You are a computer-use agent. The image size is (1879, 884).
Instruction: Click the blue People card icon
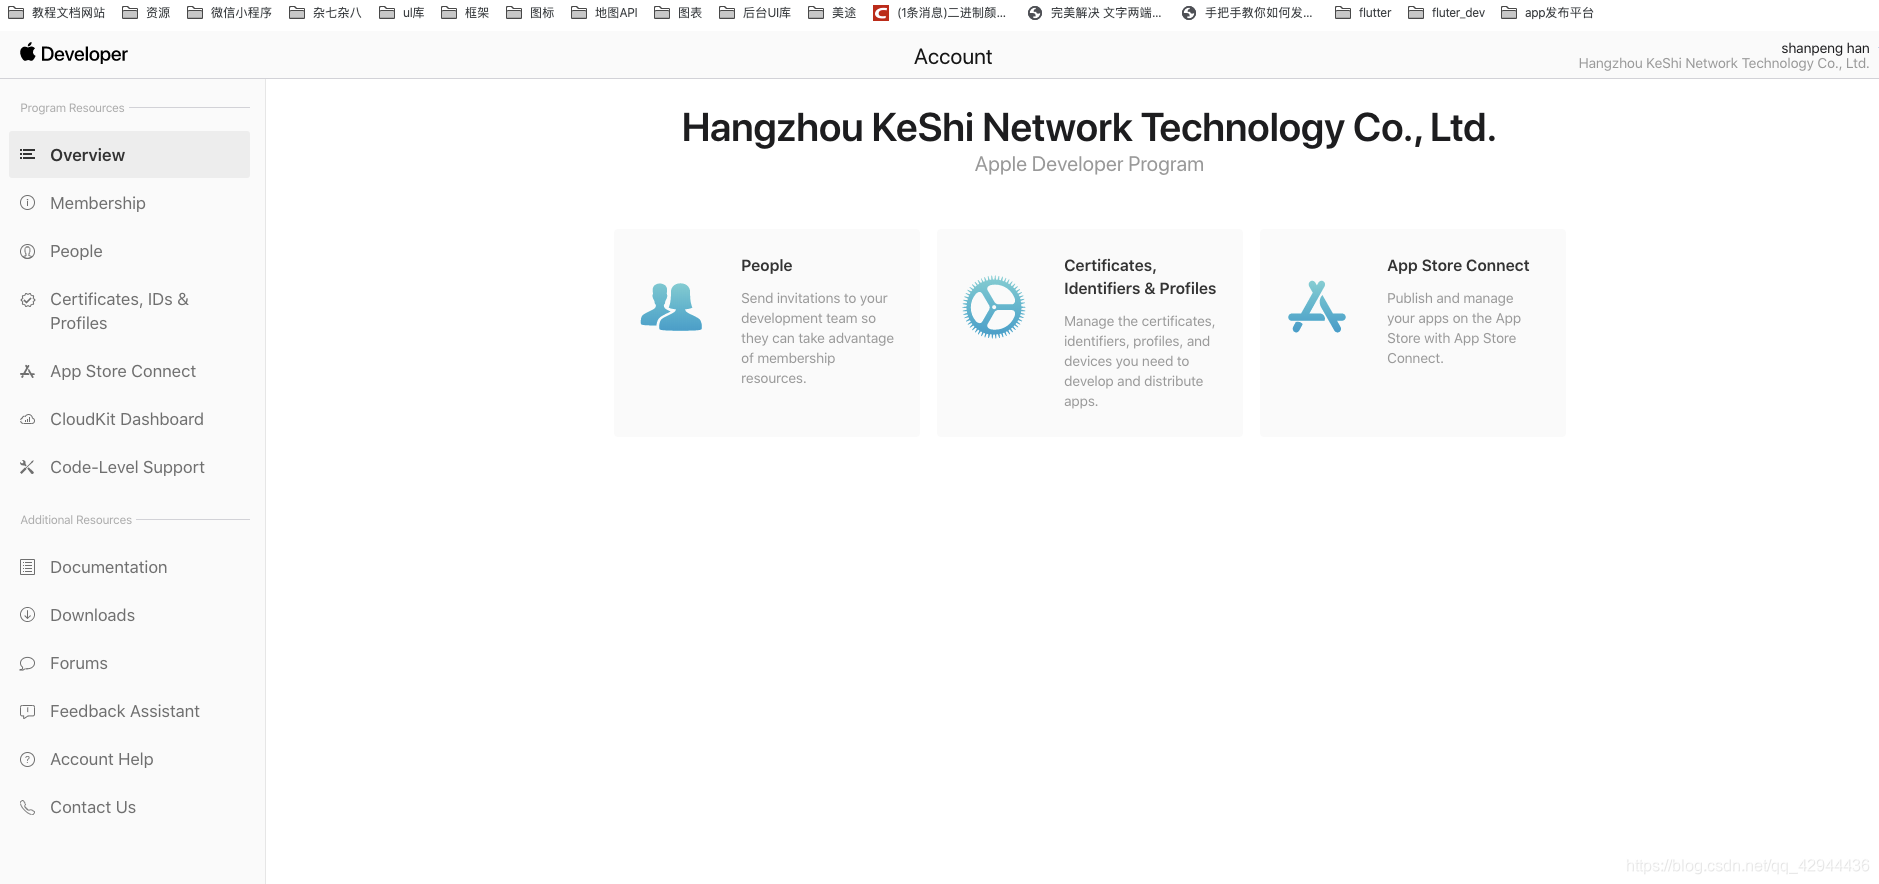pos(671,307)
